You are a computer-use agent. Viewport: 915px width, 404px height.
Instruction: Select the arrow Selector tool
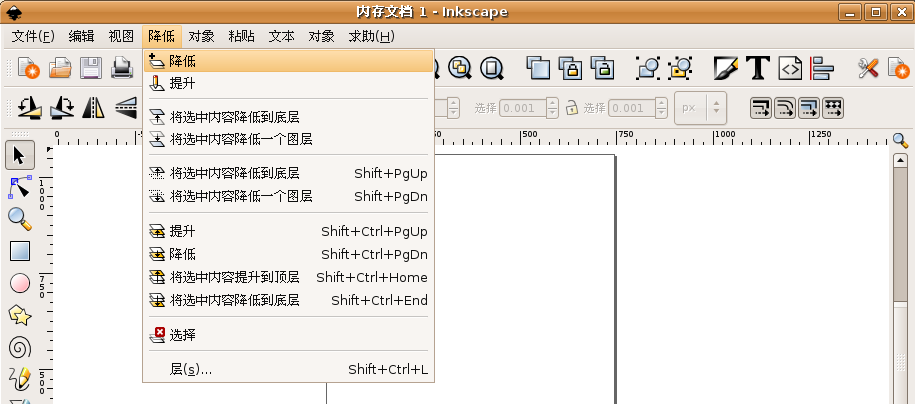(x=19, y=156)
